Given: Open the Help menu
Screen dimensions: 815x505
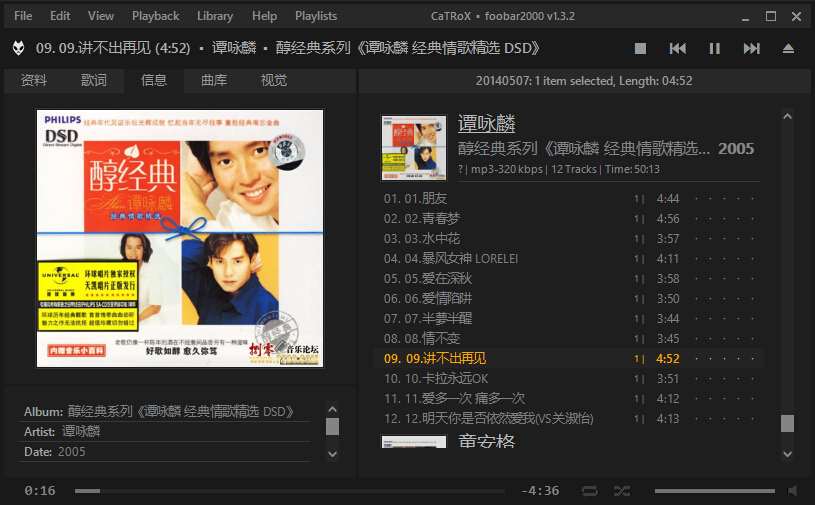Looking at the screenshot, I should point(264,16).
